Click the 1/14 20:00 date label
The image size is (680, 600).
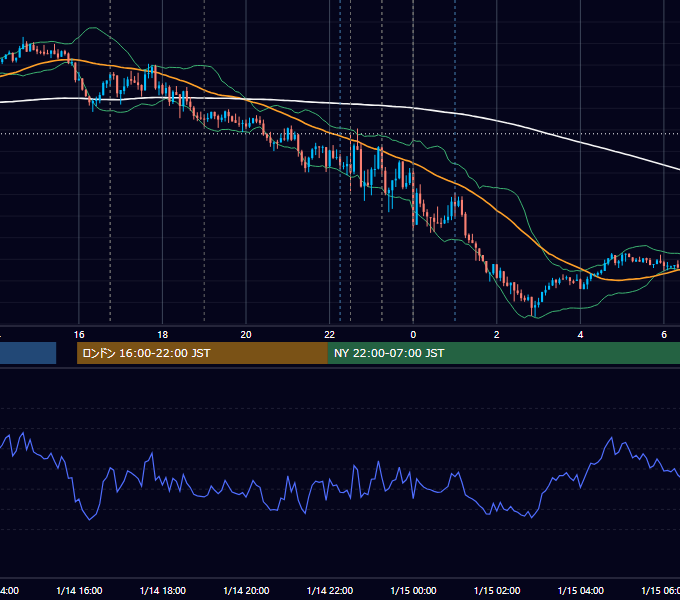point(246,590)
